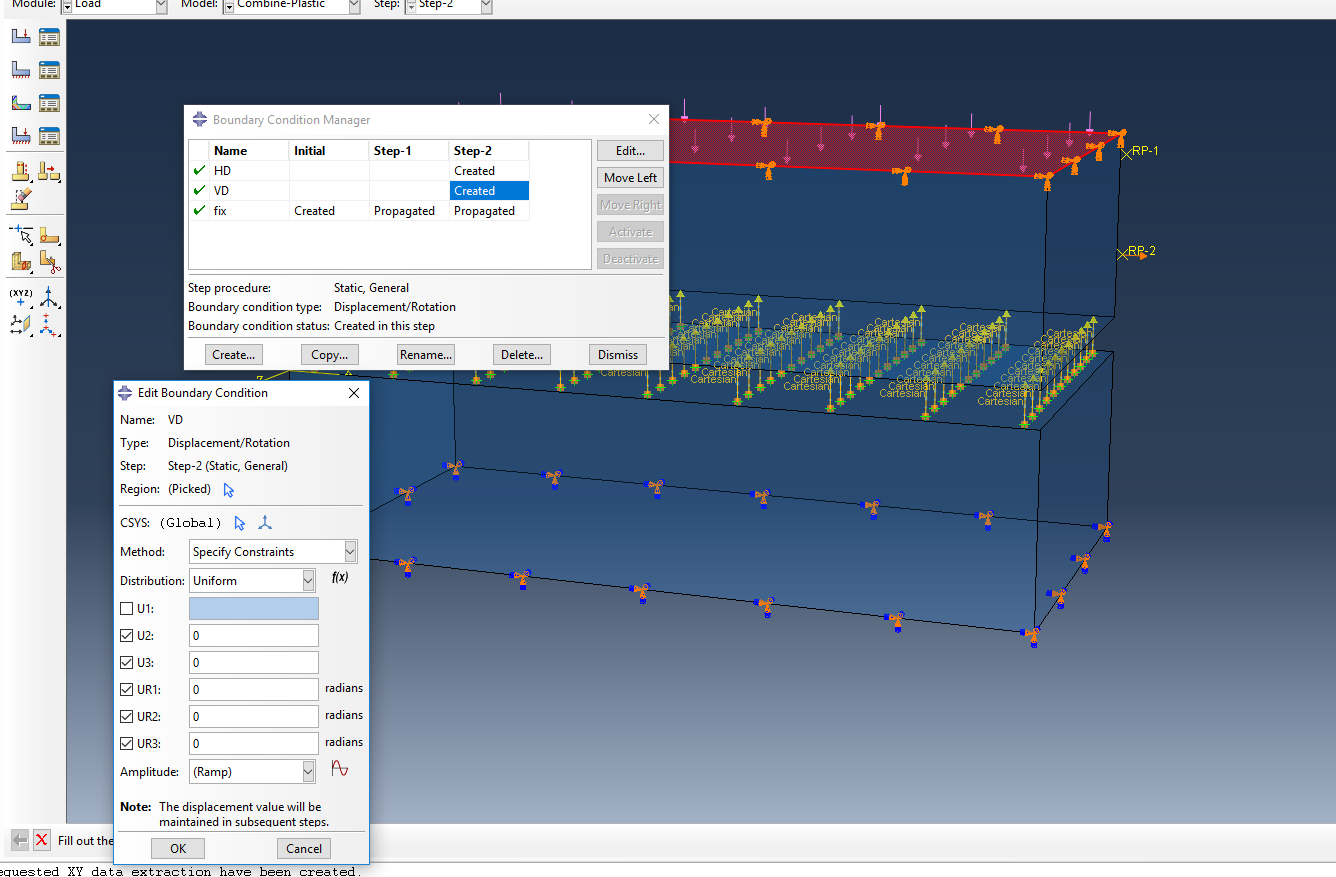
Task: Click the Region edit picker arrow
Action: click(x=229, y=490)
